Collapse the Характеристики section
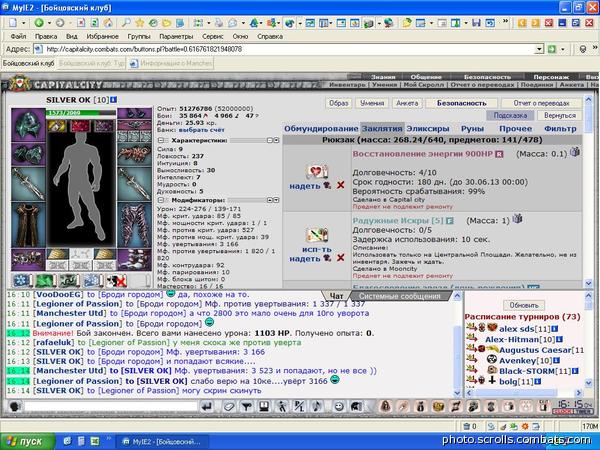This screenshot has width=600, height=450. pyautogui.click(x=161, y=140)
